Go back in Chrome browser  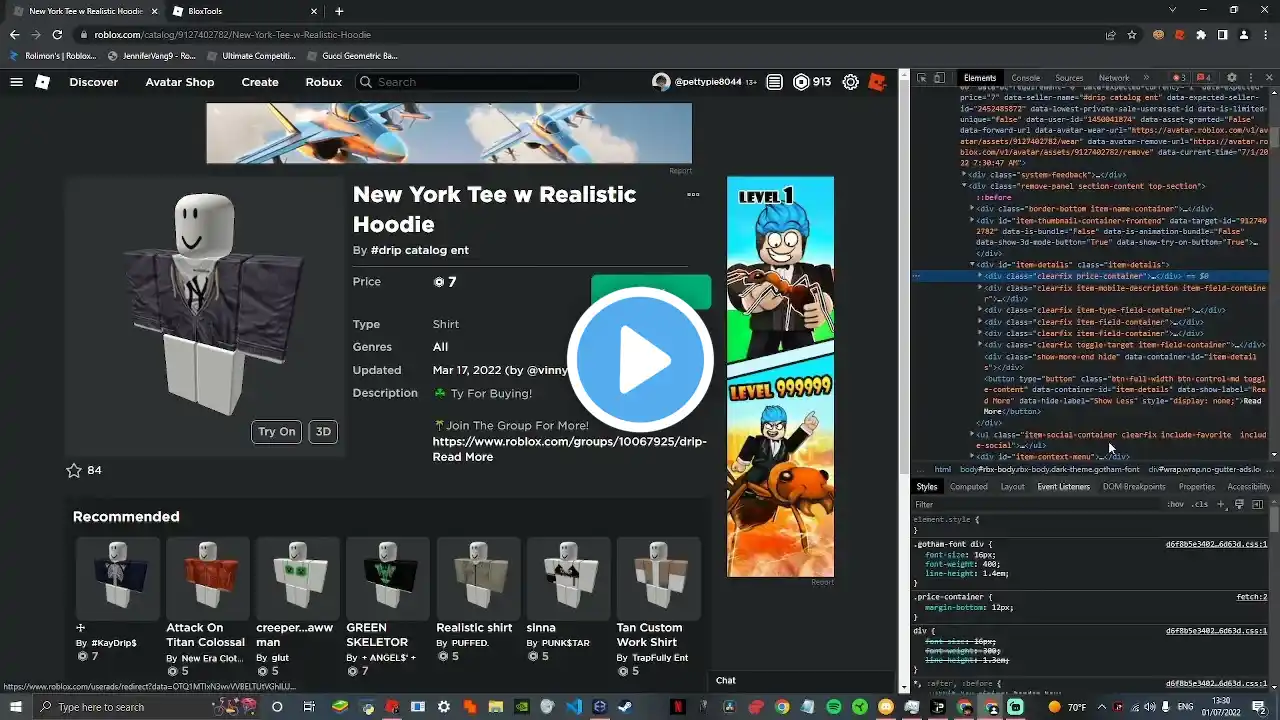tap(14, 35)
